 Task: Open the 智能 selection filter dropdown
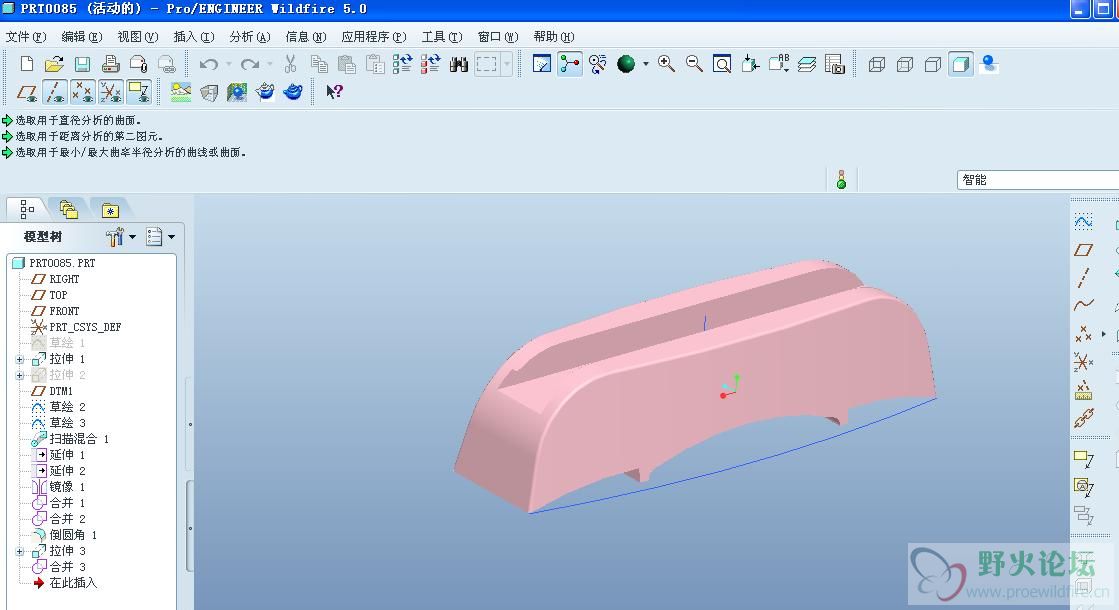pos(1038,180)
